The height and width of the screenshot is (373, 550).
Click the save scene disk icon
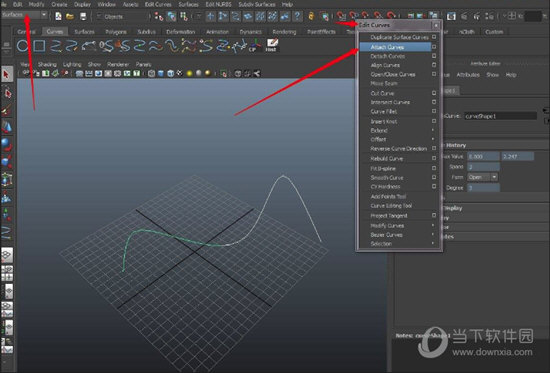83,16
